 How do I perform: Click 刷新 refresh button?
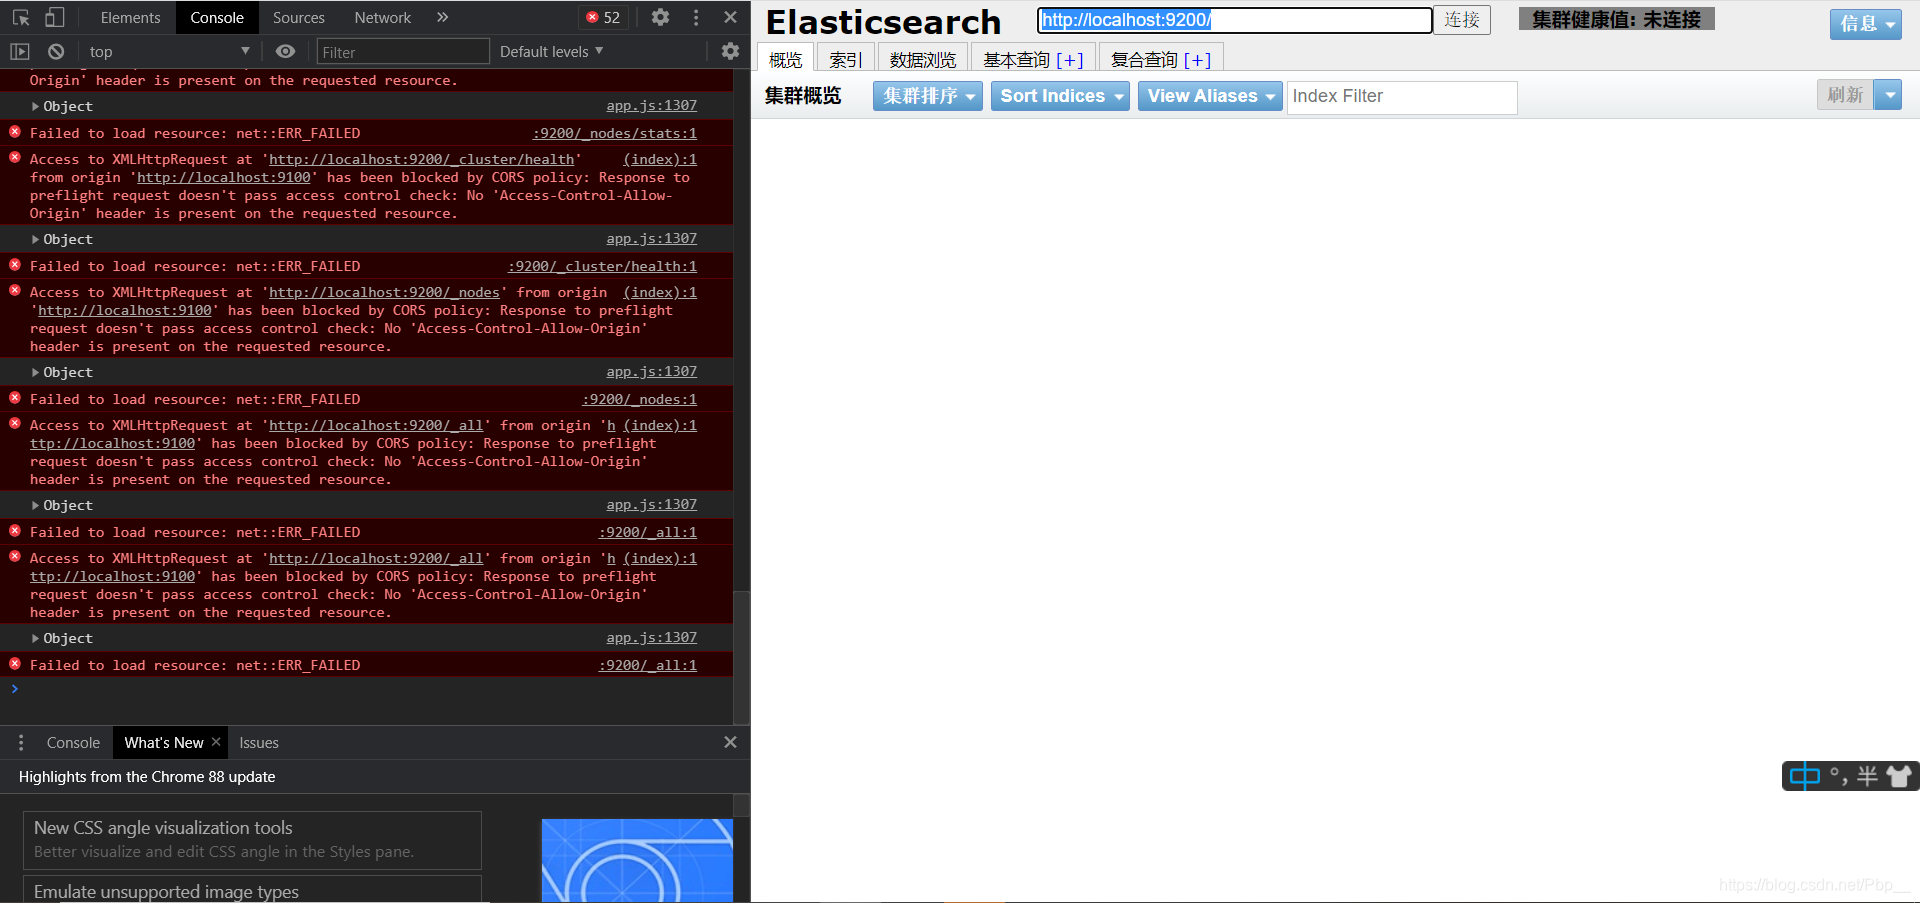click(1845, 95)
